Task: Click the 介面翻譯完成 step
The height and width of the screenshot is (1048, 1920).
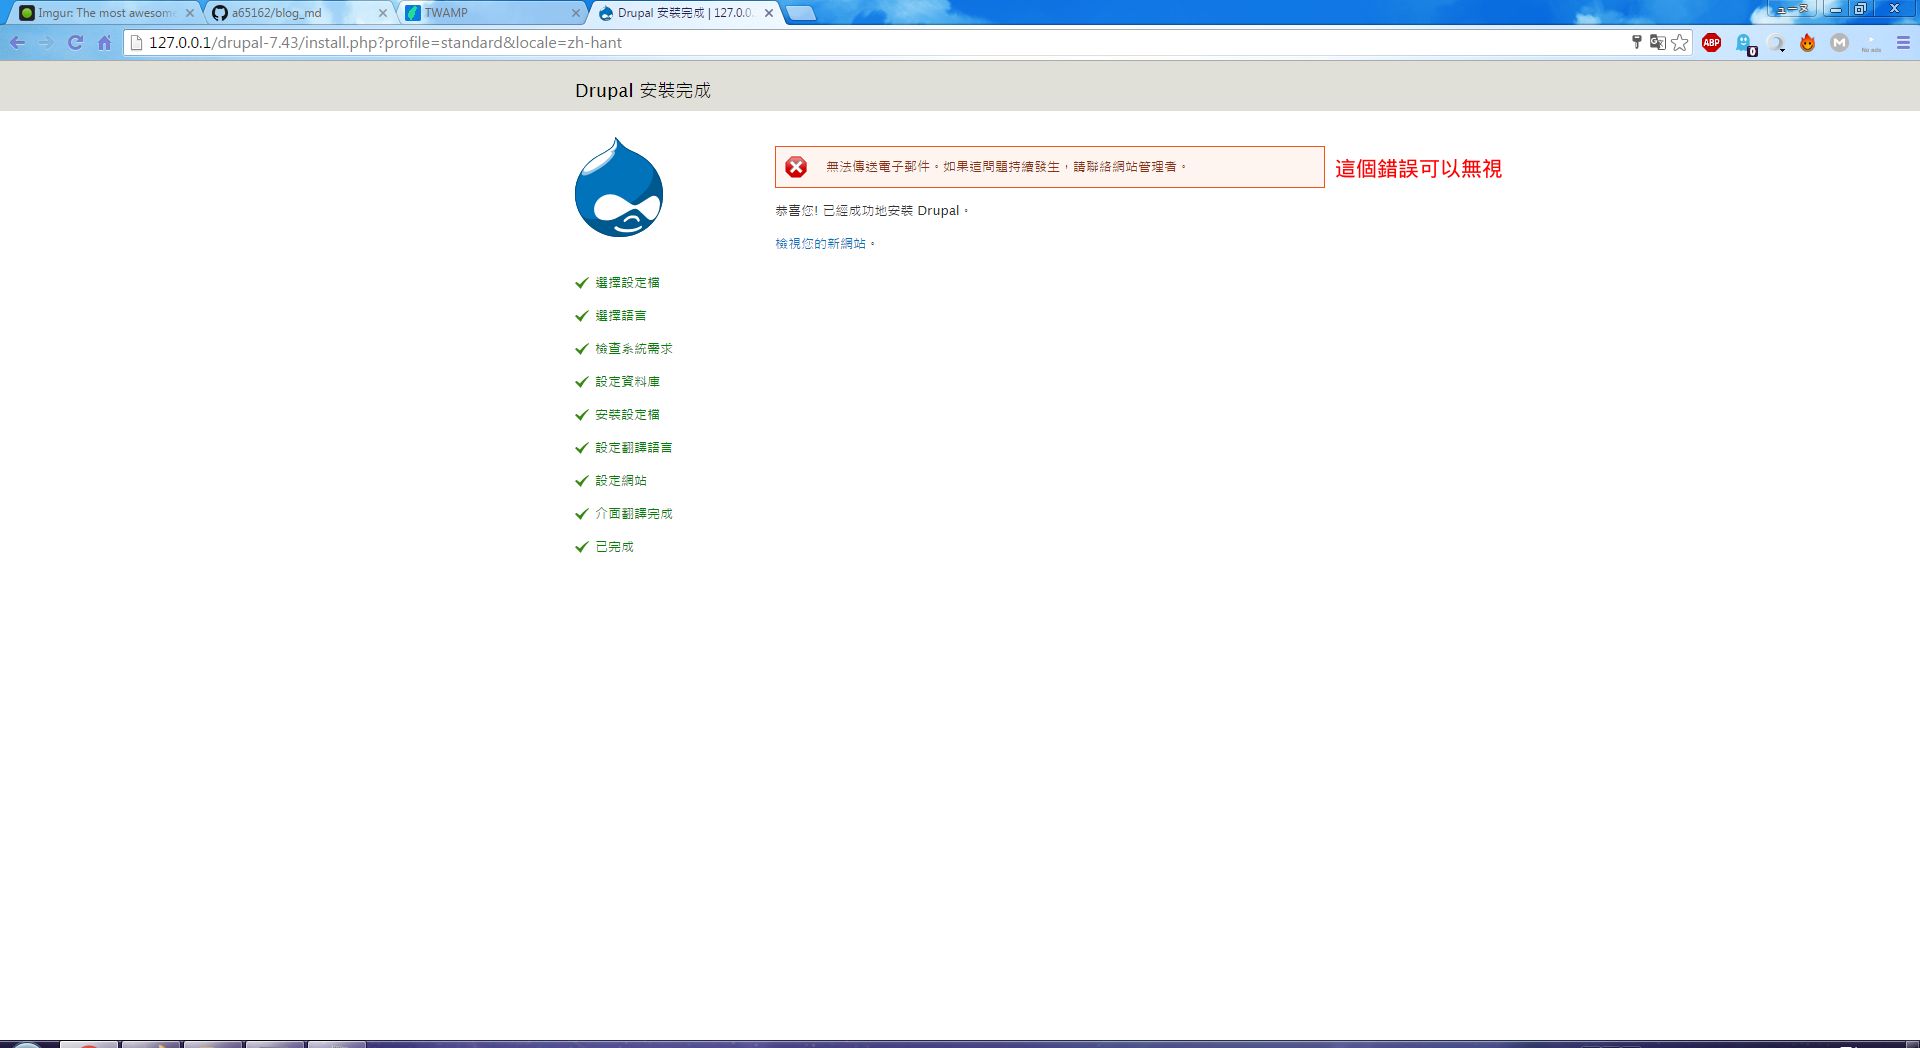Action: click(634, 514)
